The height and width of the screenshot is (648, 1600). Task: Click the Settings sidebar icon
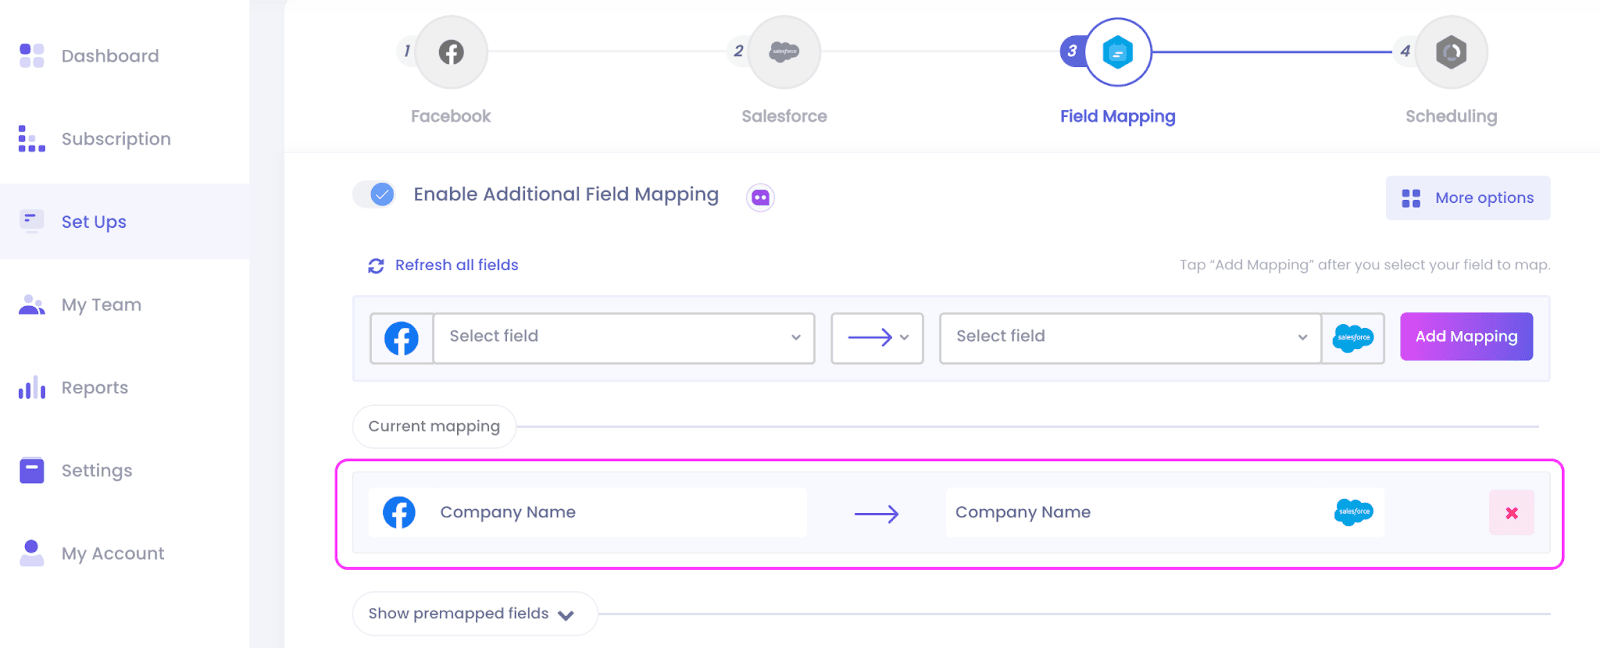pos(32,470)
